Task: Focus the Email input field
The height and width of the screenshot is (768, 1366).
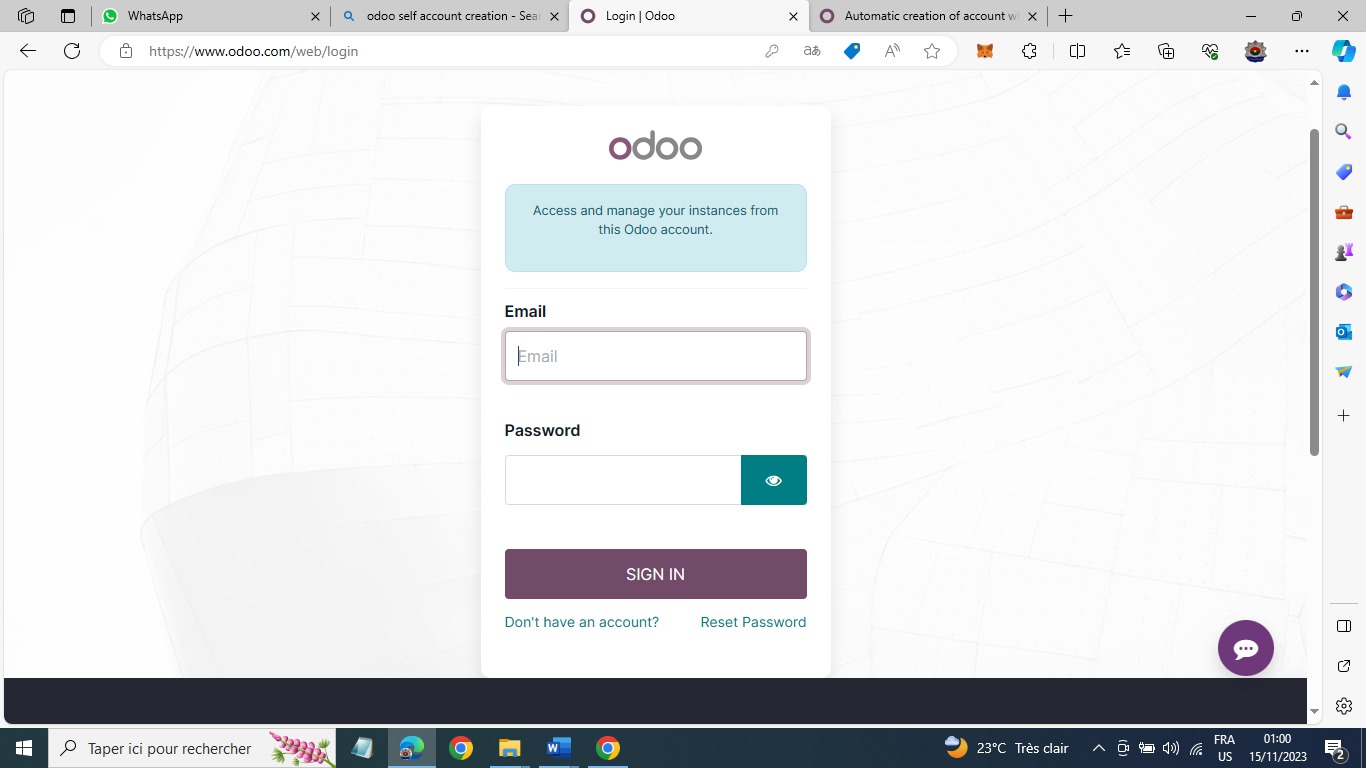Action: [x=656, y=356]
